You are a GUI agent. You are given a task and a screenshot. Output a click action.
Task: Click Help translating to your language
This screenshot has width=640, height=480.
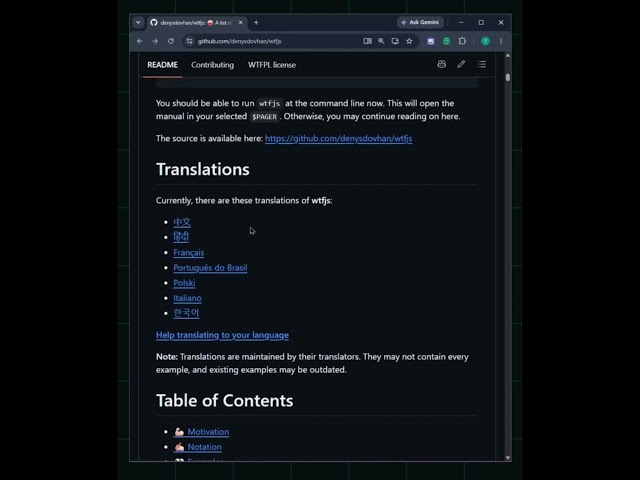(x=222, y=335)
